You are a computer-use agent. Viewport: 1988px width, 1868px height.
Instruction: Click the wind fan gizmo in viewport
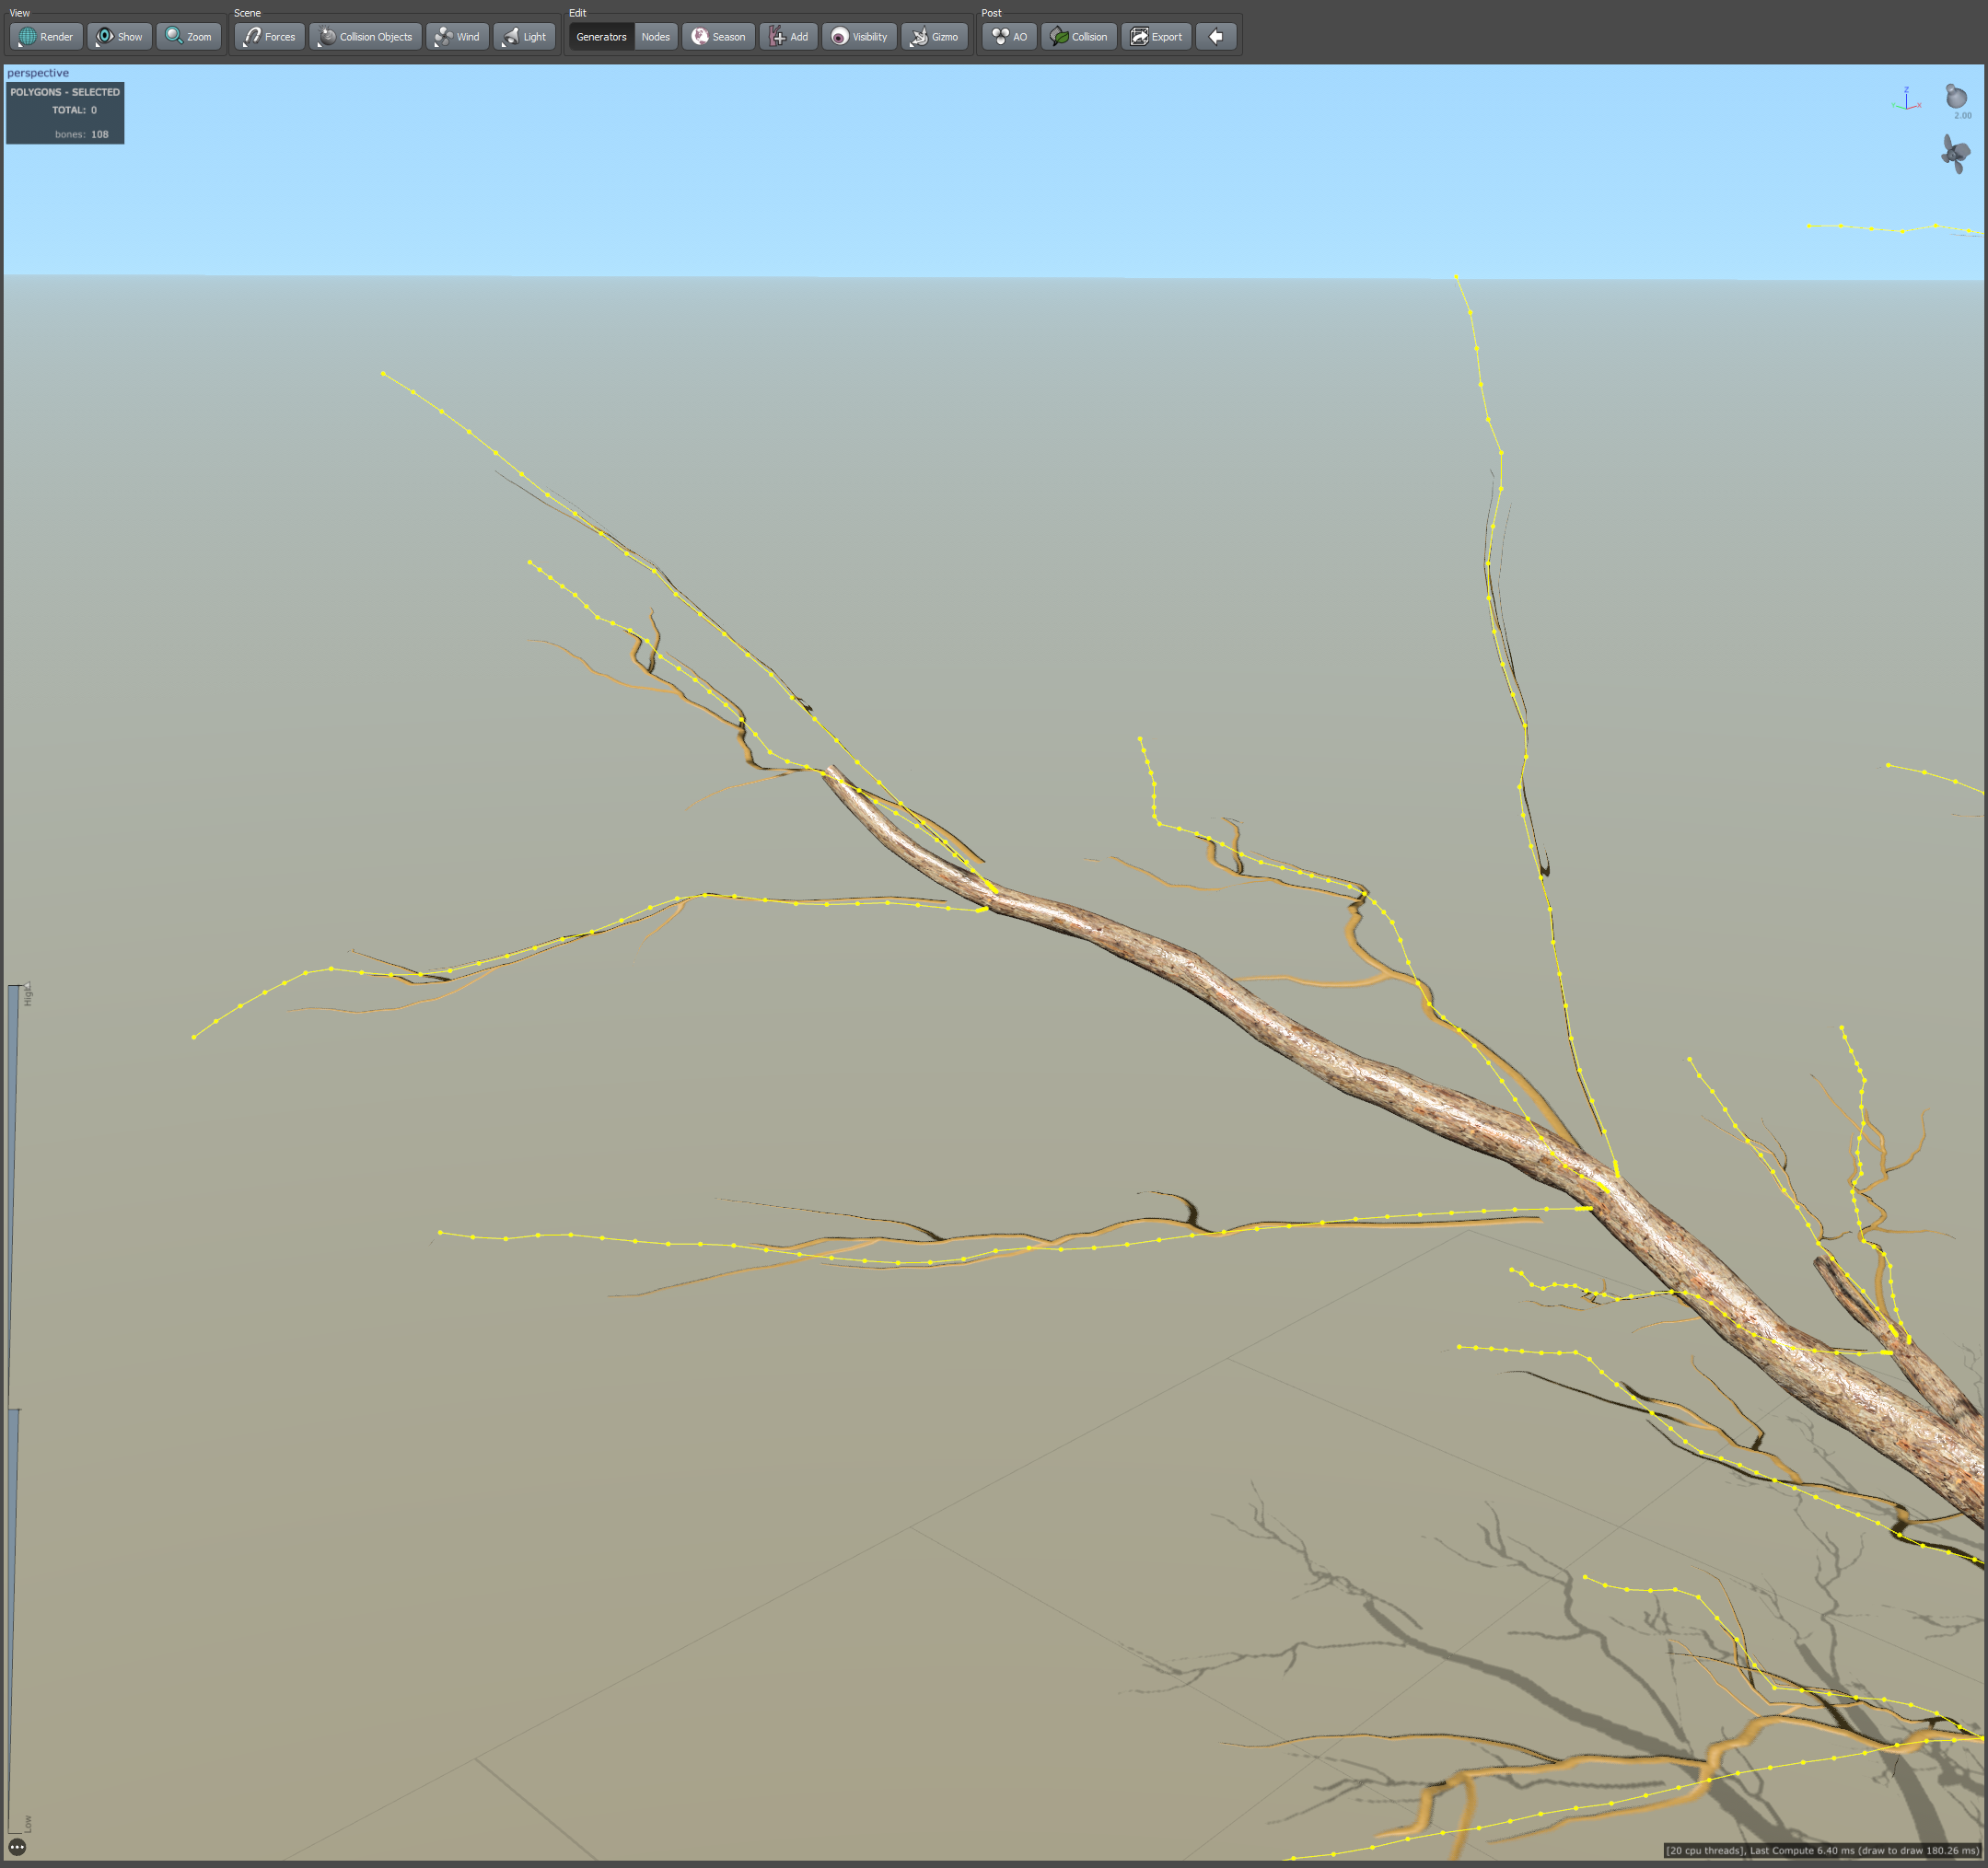[1955, 154]
